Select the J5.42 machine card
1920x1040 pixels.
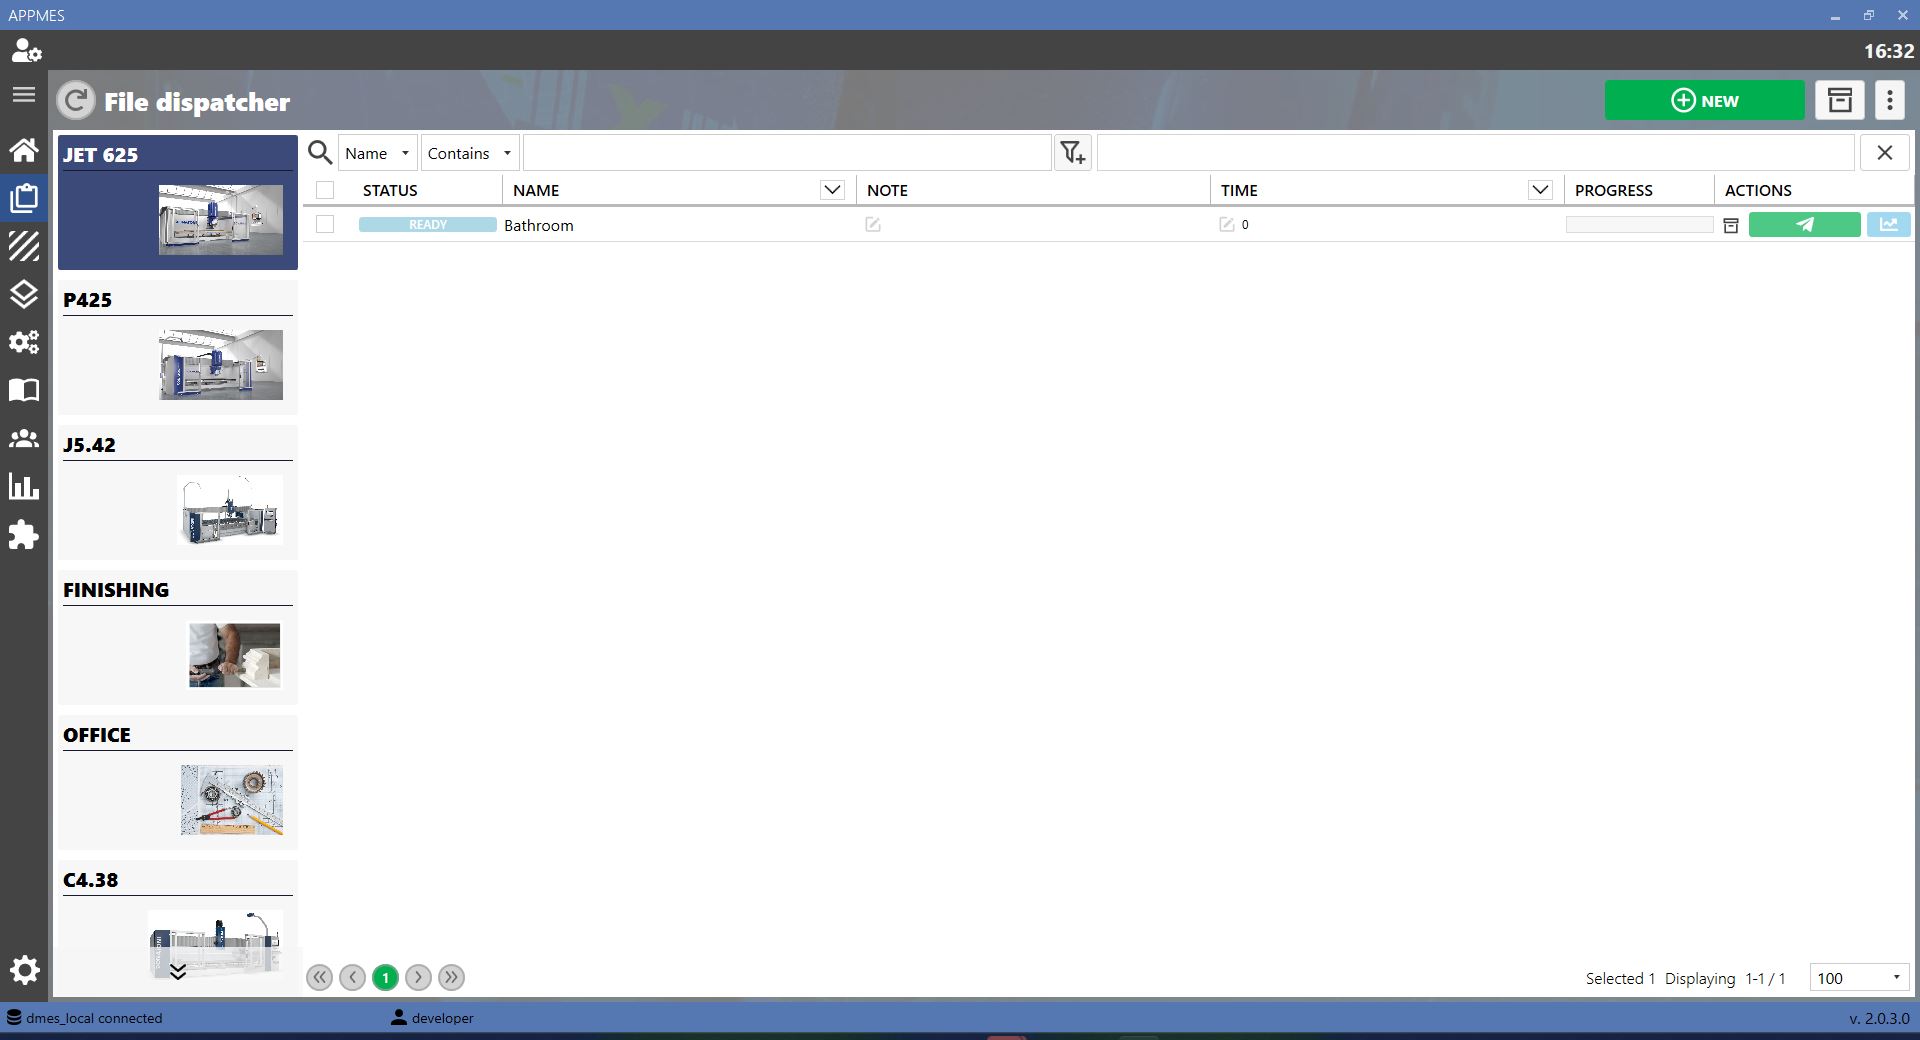point(178,493)
